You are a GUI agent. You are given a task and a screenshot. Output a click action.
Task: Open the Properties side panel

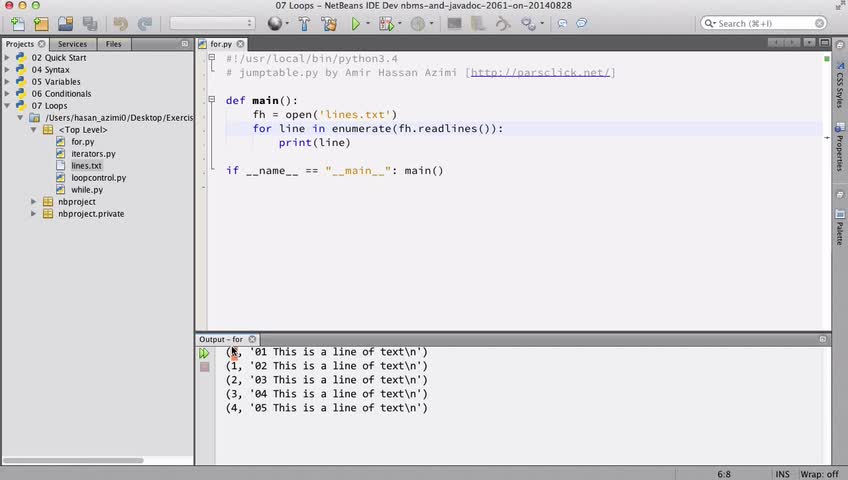point(840,147)
